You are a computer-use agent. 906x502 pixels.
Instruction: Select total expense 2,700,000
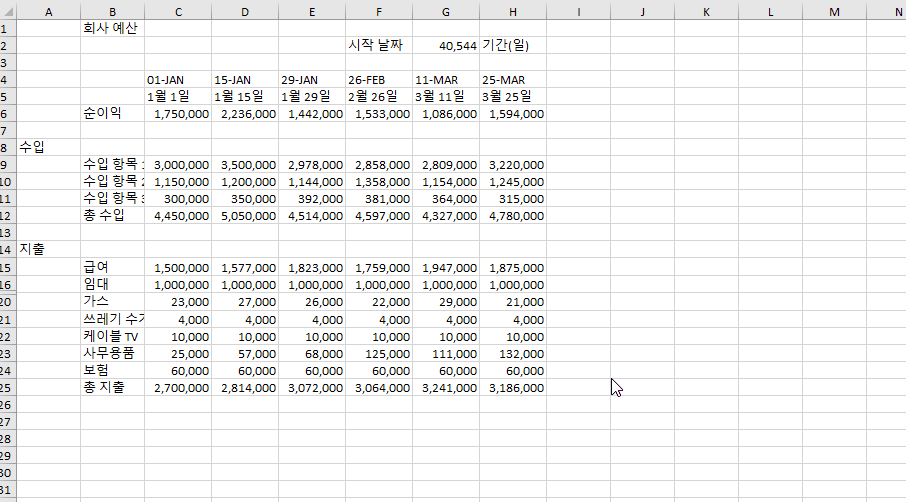(178, 388)
